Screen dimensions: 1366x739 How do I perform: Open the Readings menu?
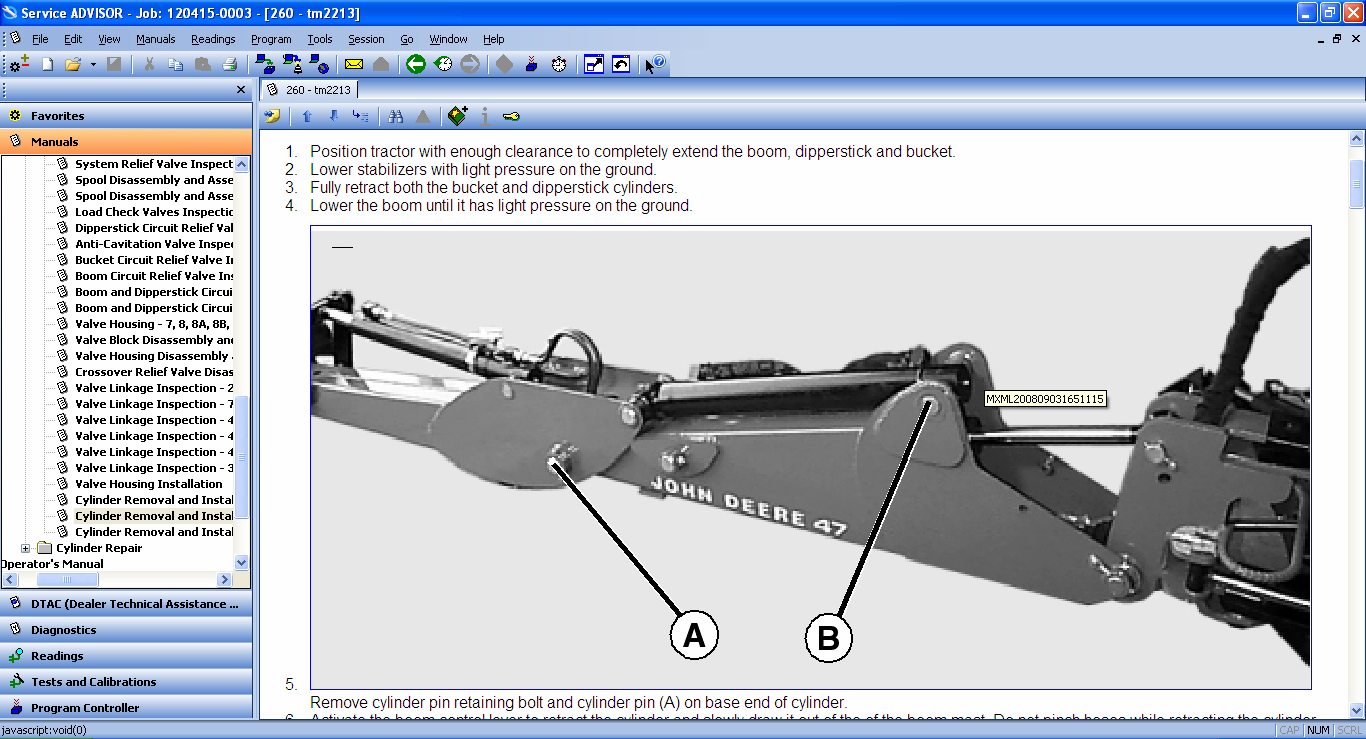click(x=213, y=39)
